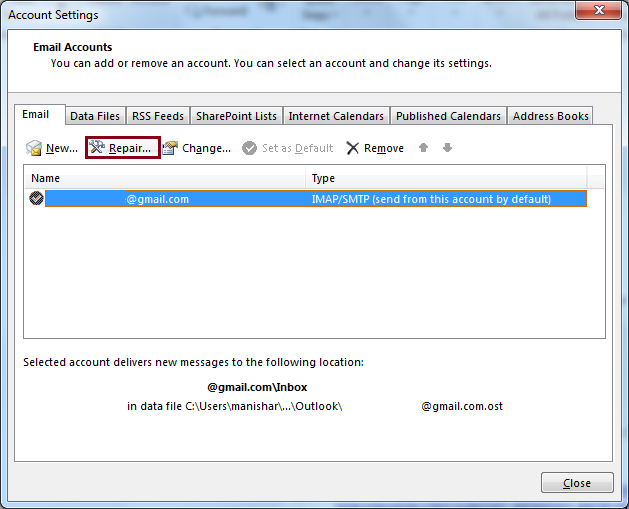Click the Remove label

coord(383,148)
